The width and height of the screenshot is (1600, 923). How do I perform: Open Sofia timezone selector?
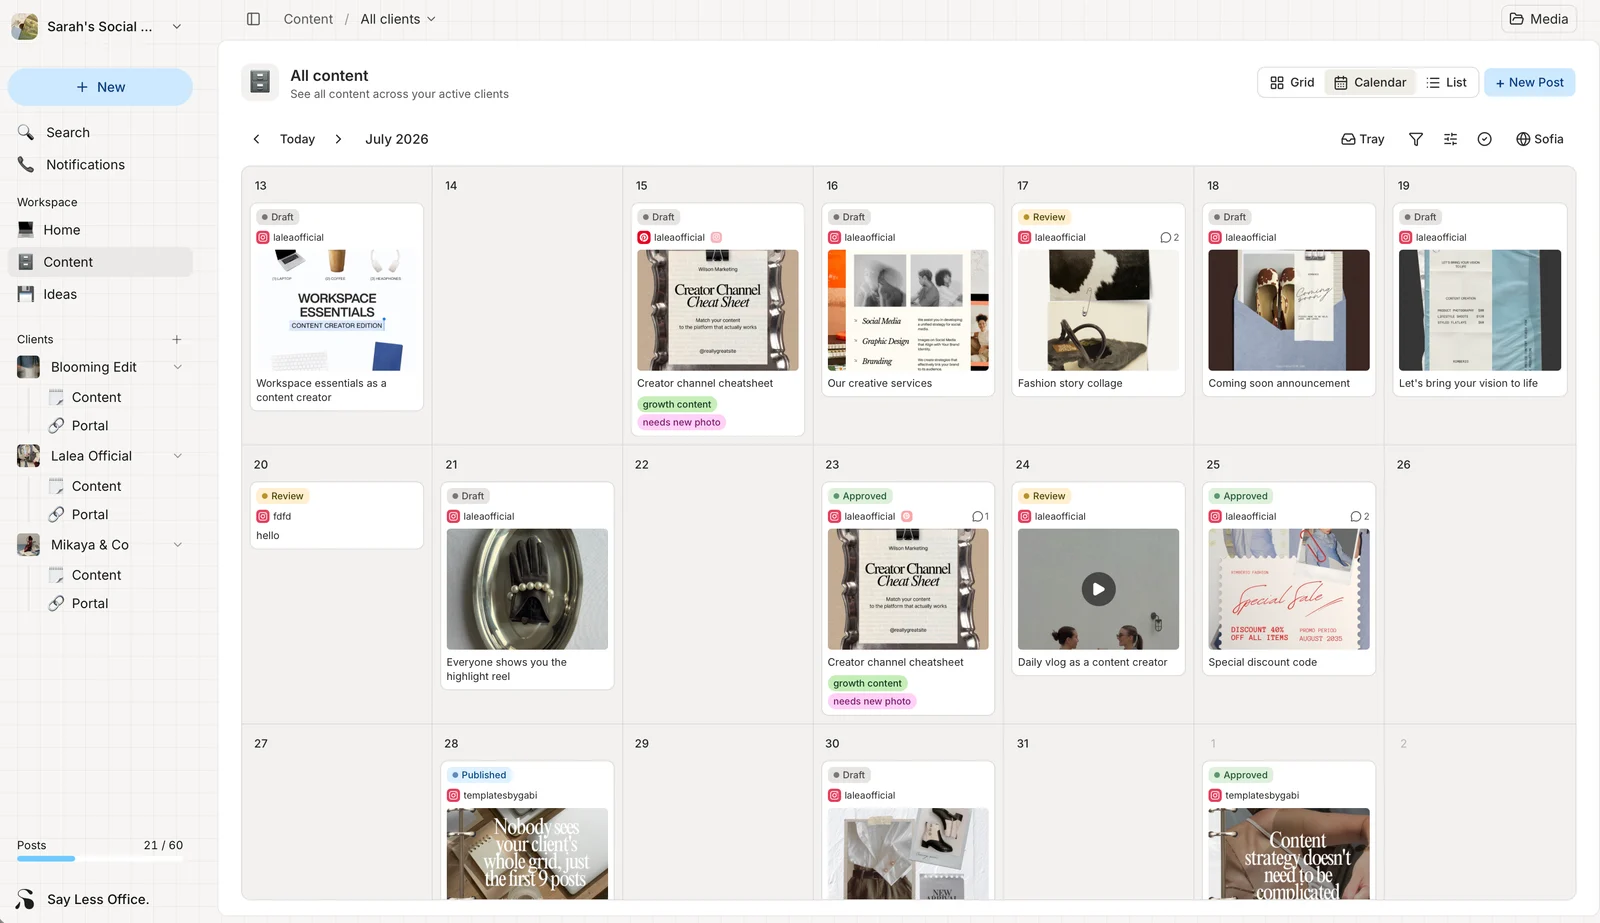pos(1540,139)
